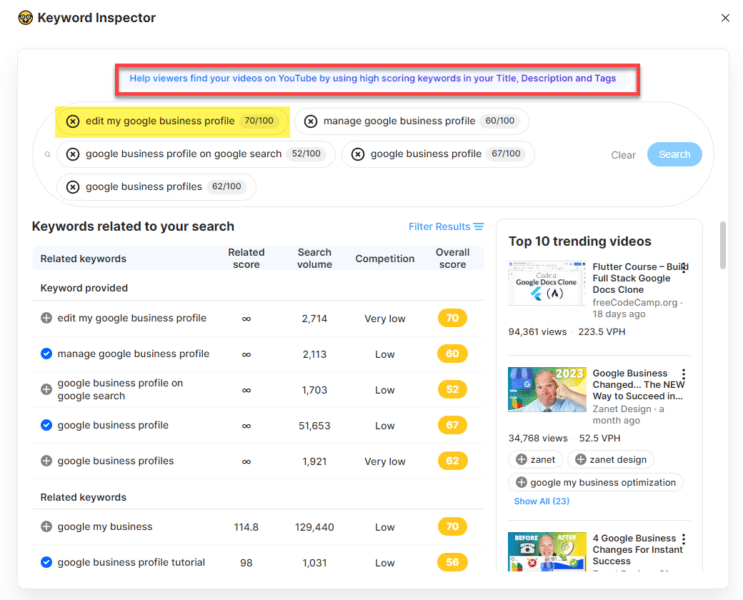
Task: Add 'google business profiles' keyword row
Action: [x=46, y=461]
